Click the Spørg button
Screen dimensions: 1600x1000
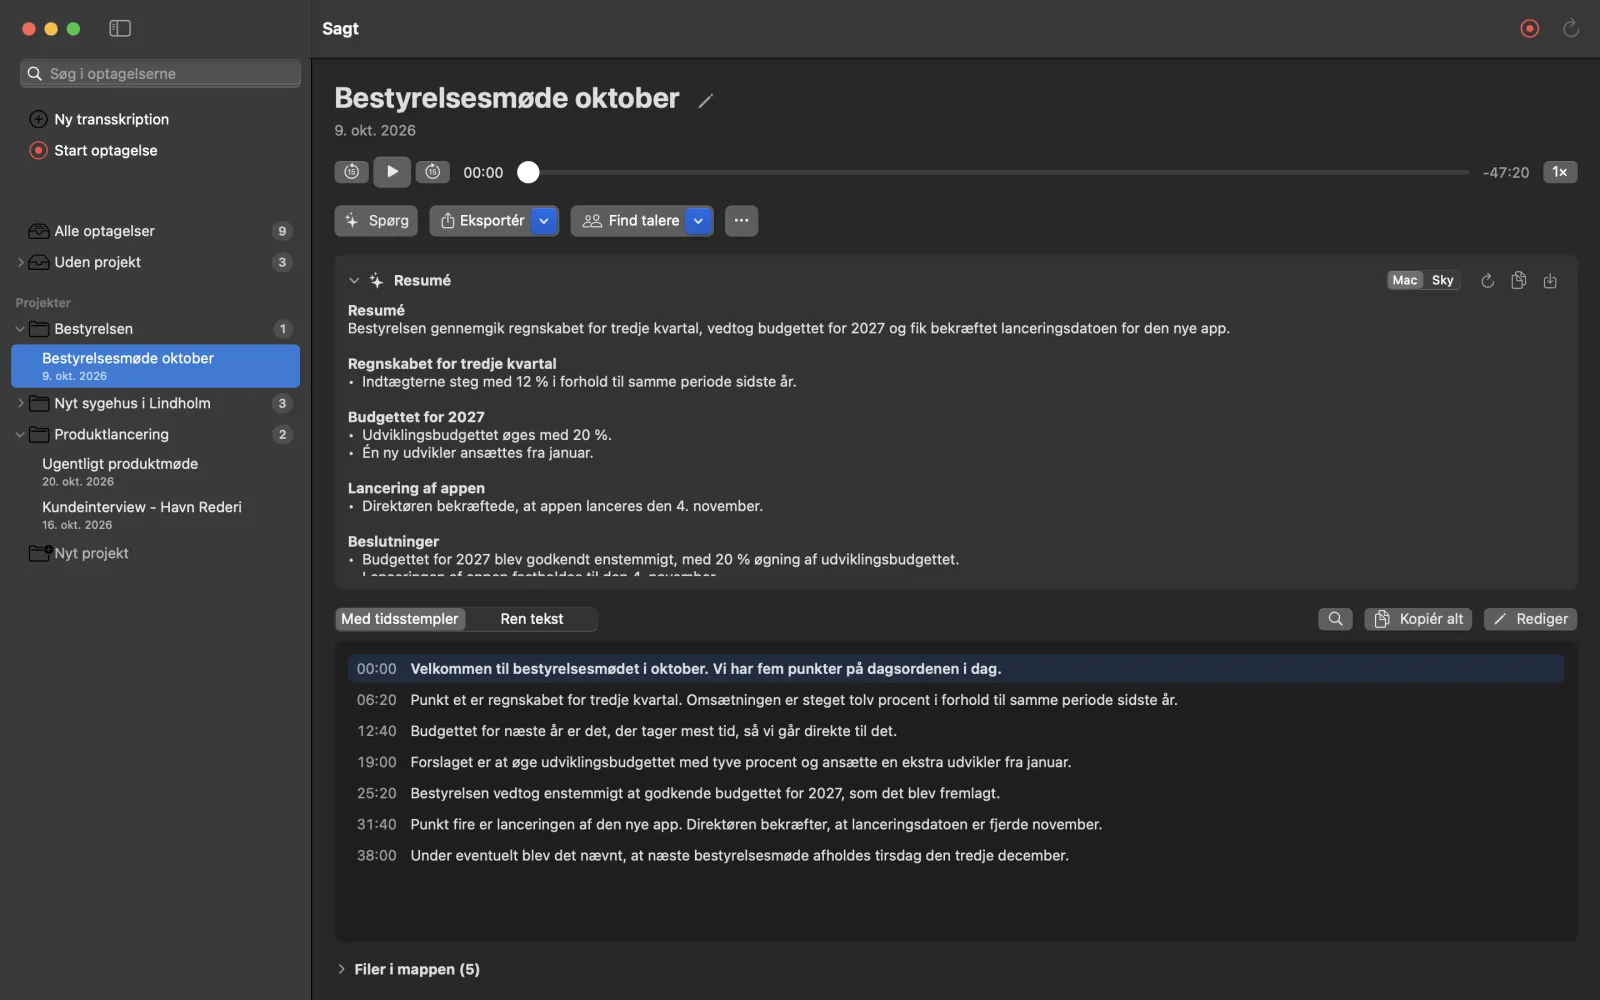click(x=376, y=220)
